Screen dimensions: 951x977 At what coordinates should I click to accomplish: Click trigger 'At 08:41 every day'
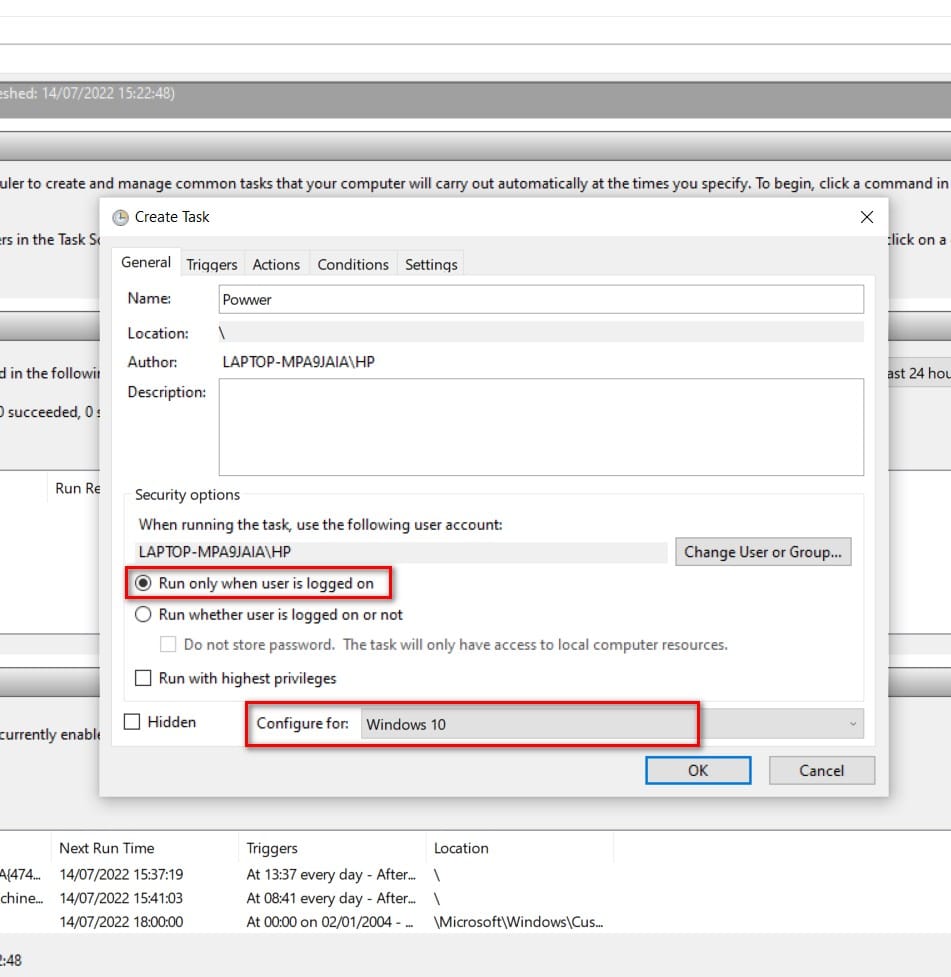click(331, 898)
